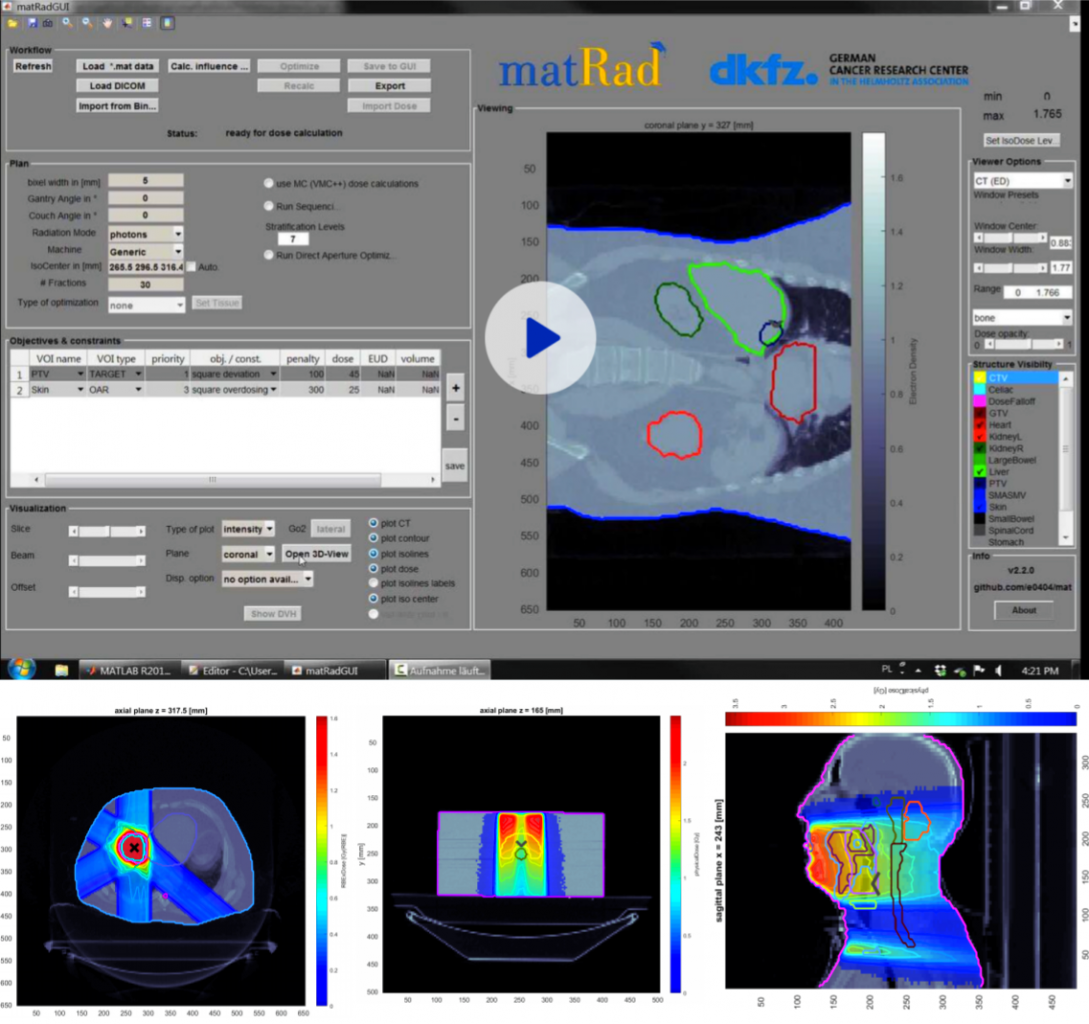The height and width of the screenshot is (1024, 1089).
Task: Check the Auto isocenter checkbox
Action: point(191,267)
